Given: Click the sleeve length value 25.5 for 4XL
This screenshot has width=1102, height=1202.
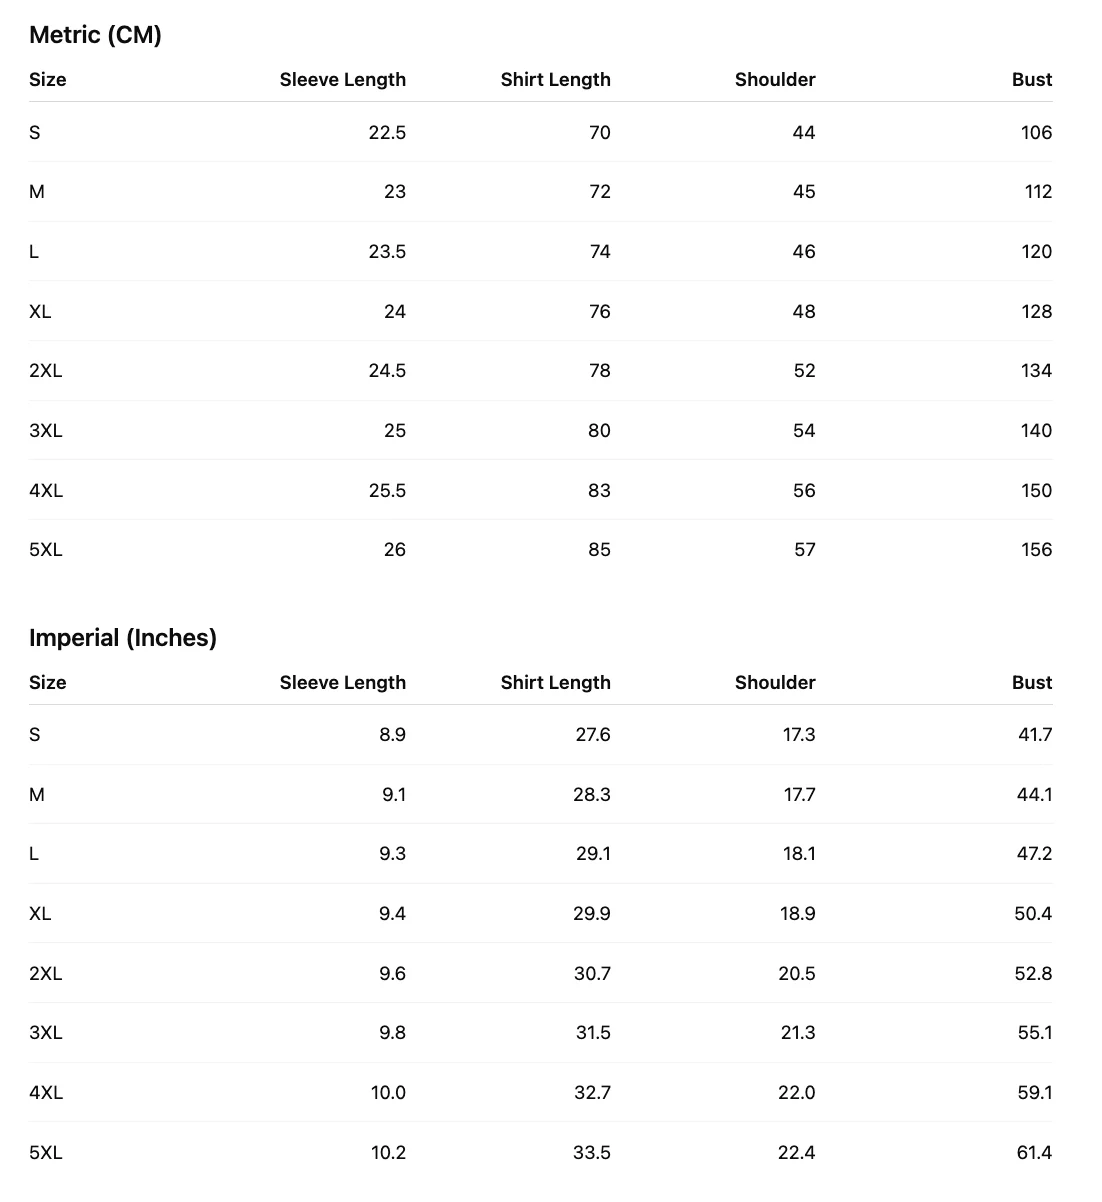Looking at the screenshot, I should click(x=387, y=491).
